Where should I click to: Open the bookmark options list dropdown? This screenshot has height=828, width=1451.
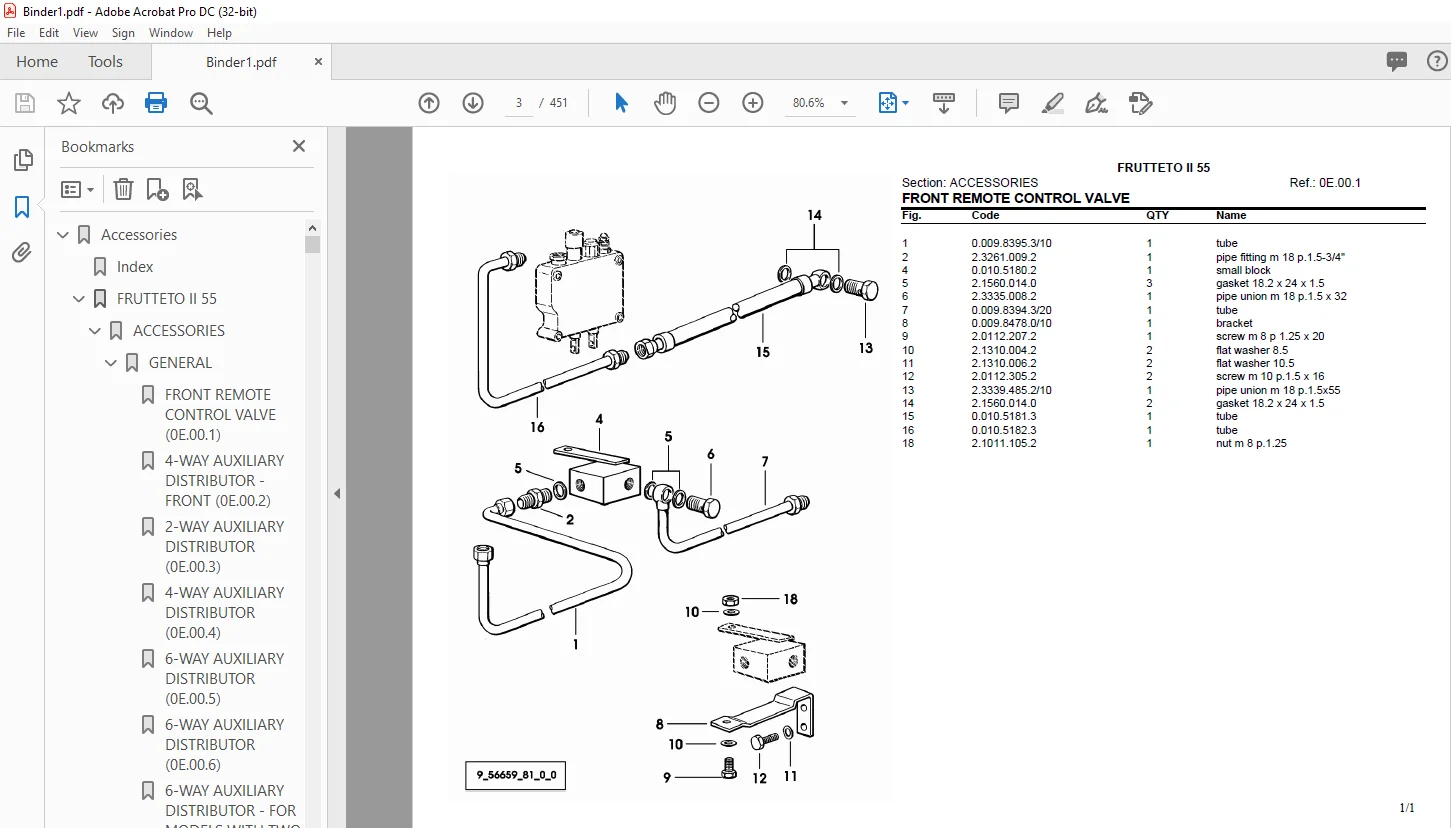[78, 189]
